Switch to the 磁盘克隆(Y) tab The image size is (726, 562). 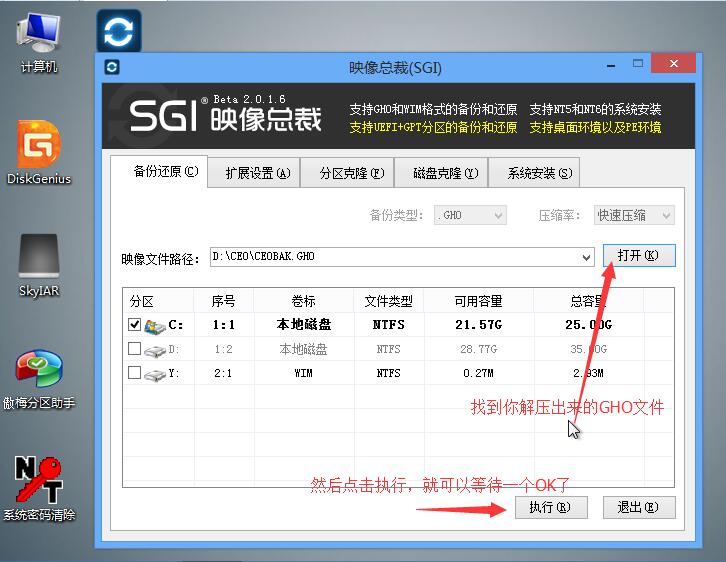point(441,173)
